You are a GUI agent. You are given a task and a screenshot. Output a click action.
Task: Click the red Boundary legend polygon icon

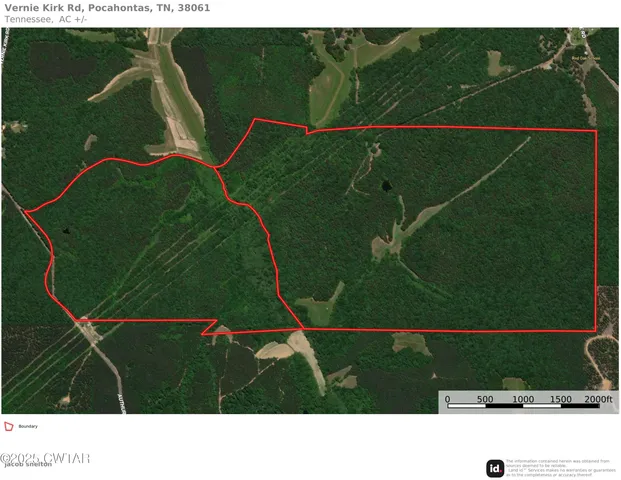coord(9,426)
